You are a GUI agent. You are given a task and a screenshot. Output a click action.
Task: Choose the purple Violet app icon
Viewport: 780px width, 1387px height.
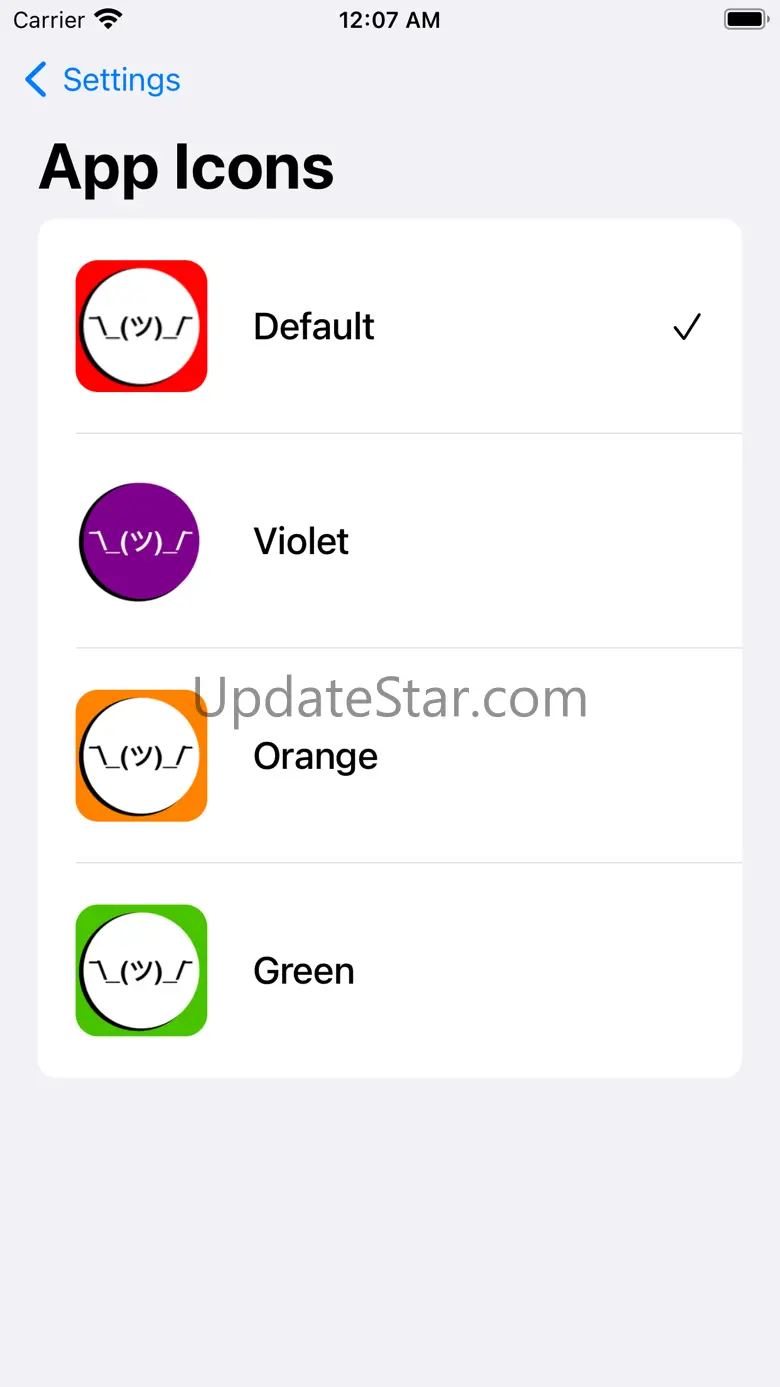point(139,541)
